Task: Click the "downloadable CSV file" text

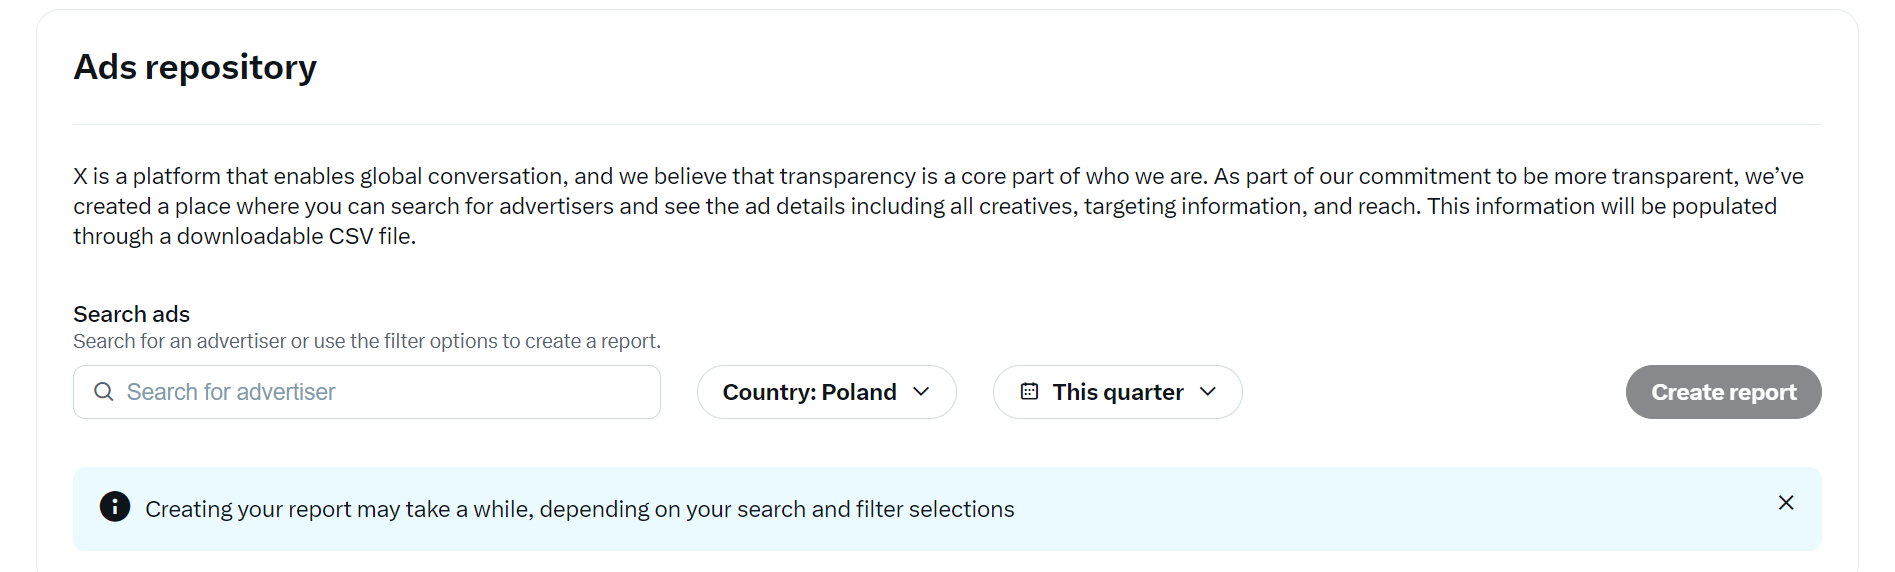Action: (296, 236)
